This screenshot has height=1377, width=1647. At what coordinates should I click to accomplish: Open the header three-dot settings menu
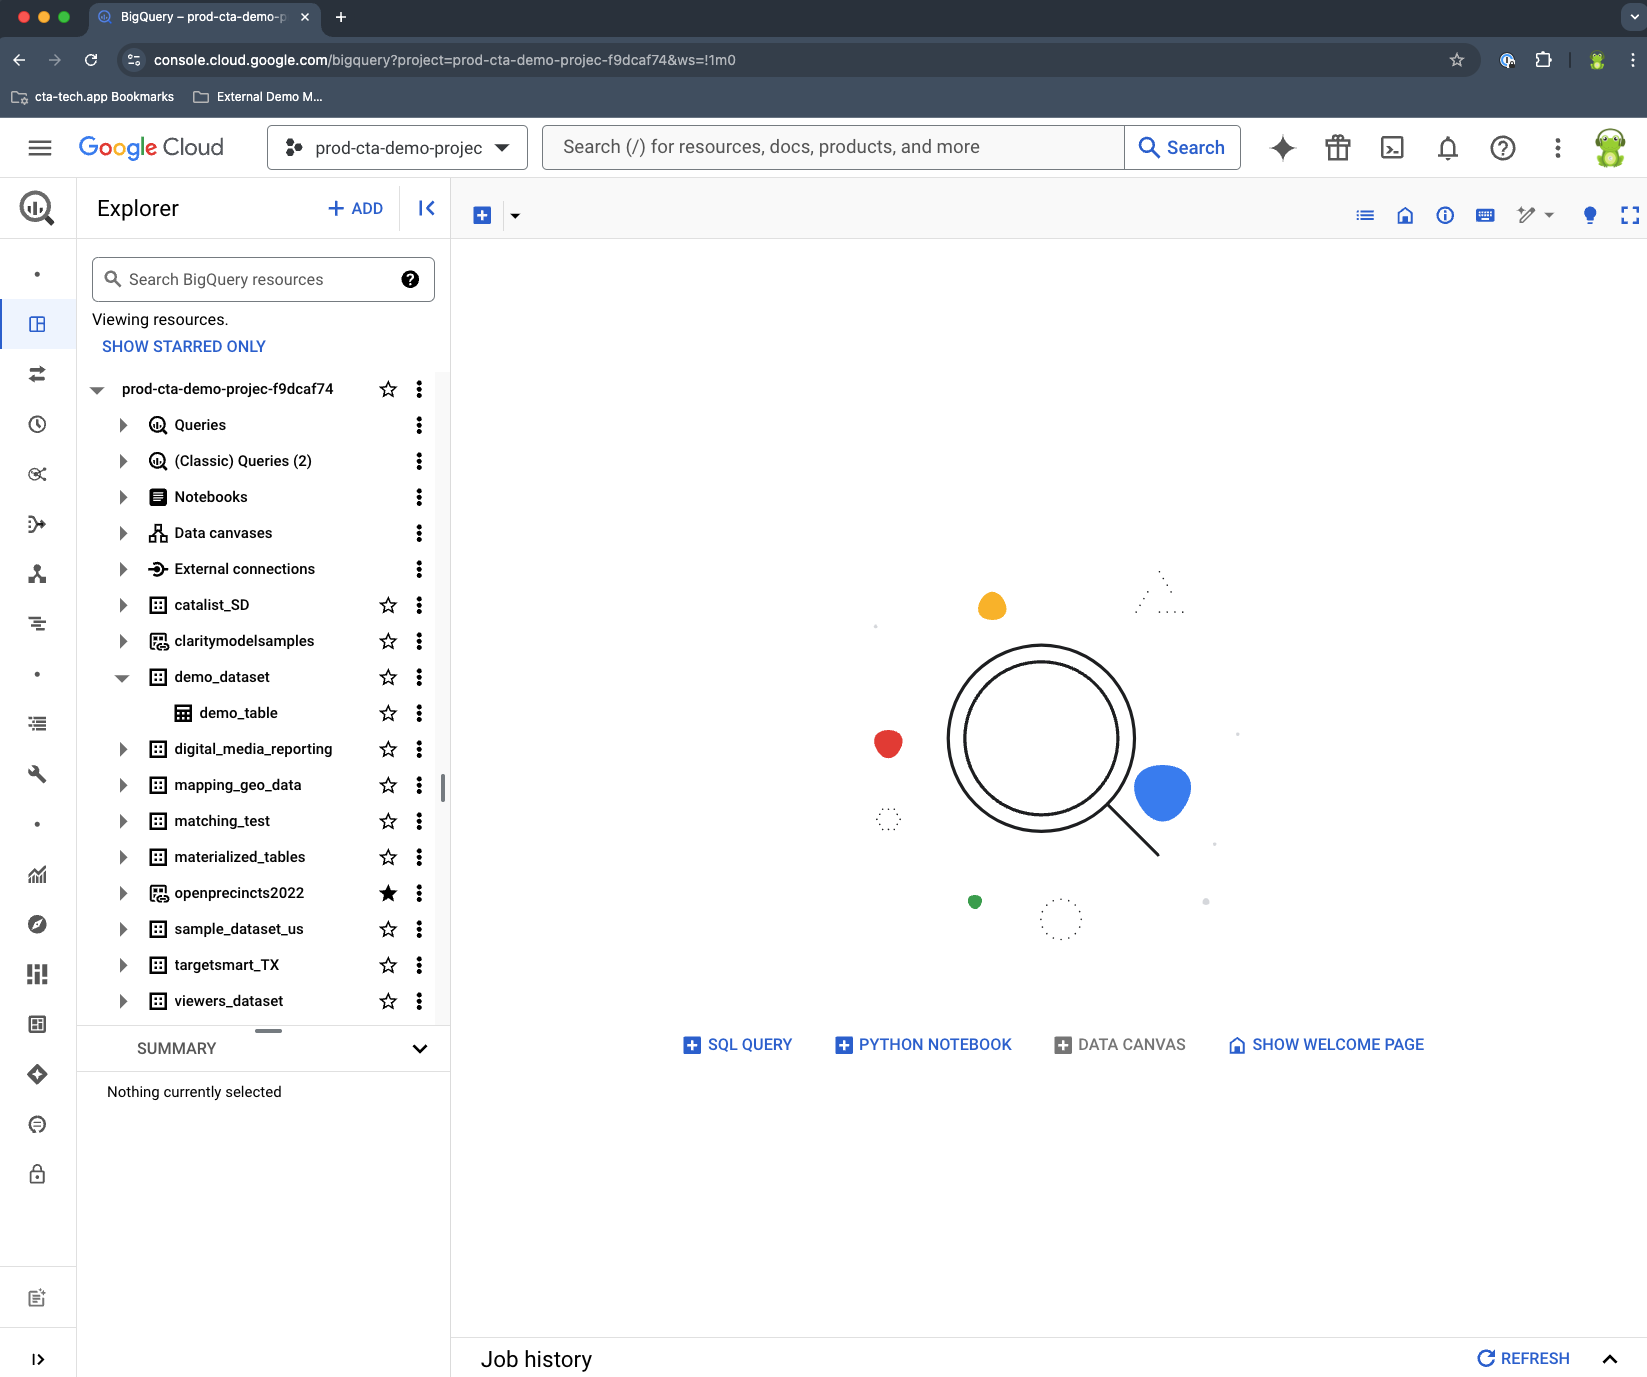[1557, 148]
